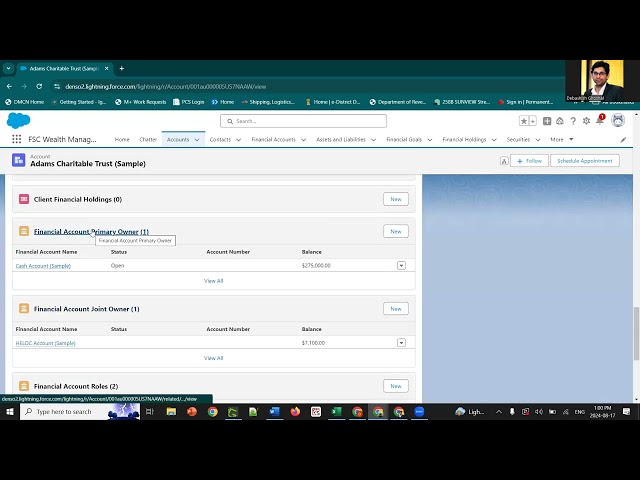The height and width of the screenshot is (480, 640).
Task: Click New in Financial Account Roles
Action: click(396, 386)
